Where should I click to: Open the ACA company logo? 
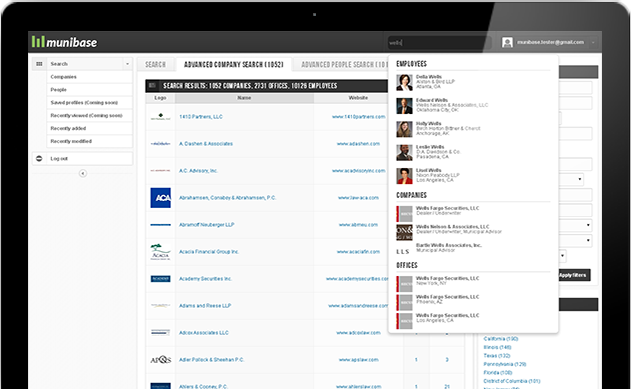[x=161, y=198]
